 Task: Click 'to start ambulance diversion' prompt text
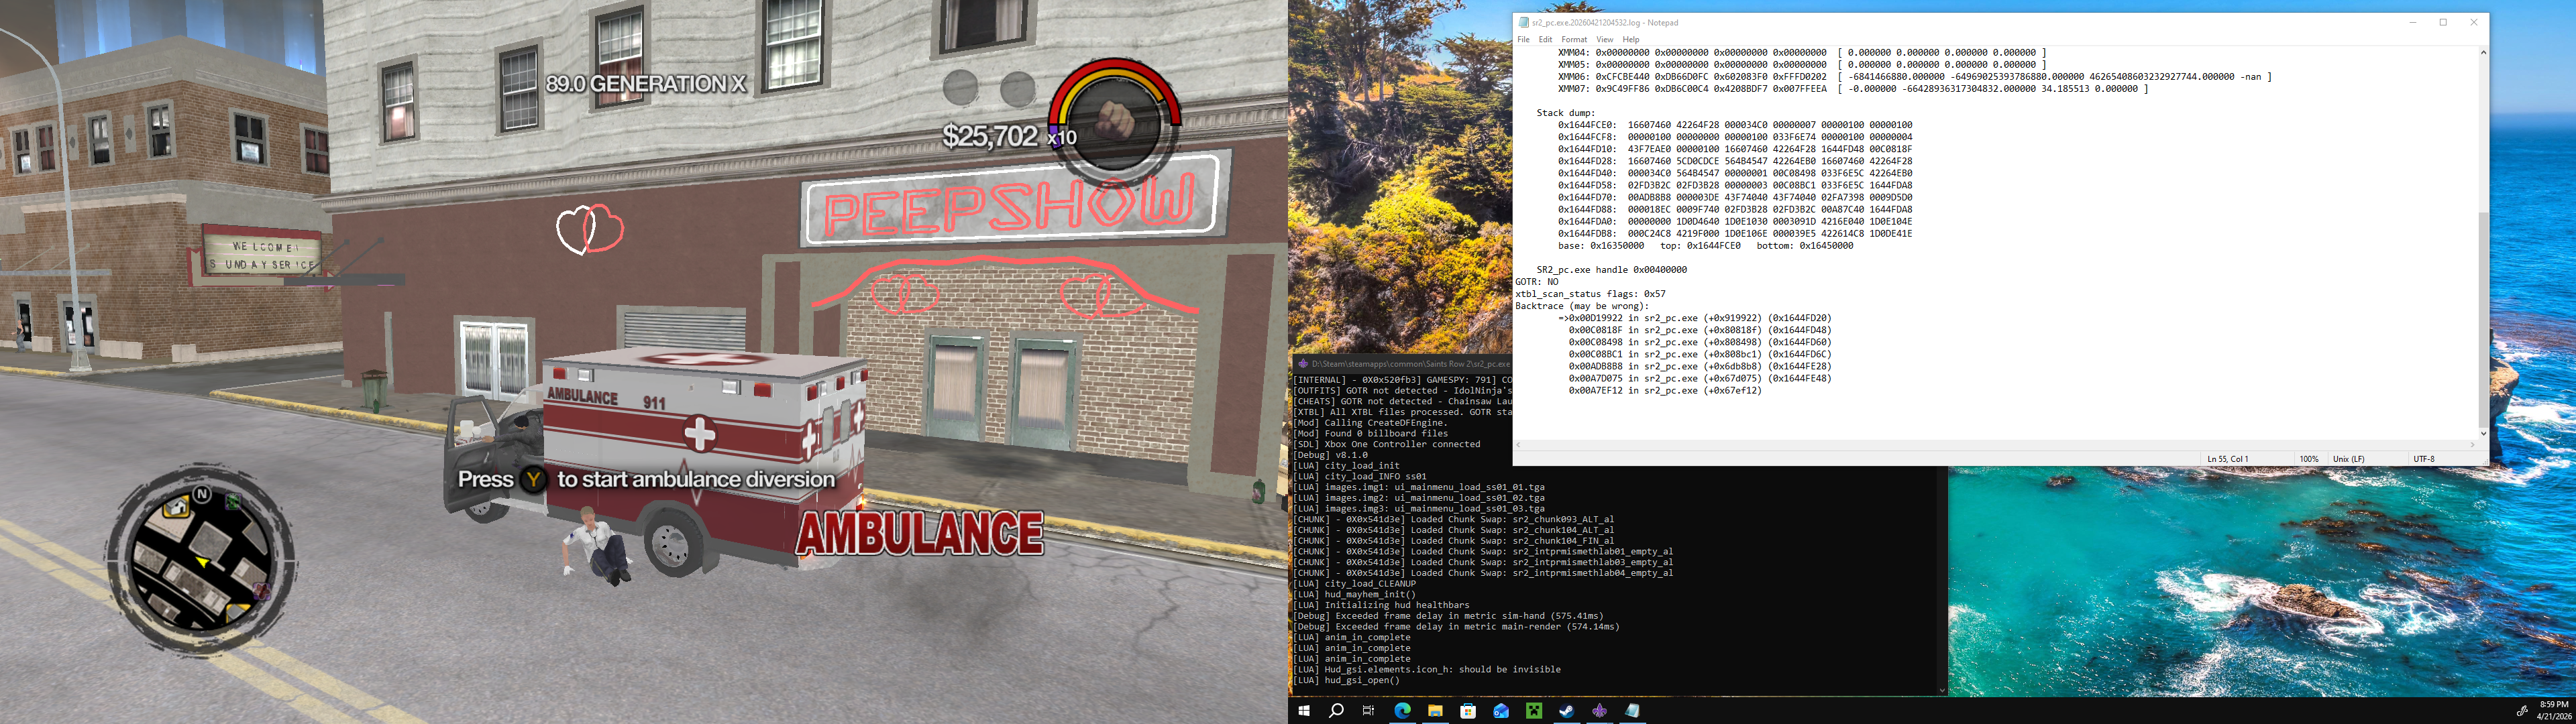[696, 479]
